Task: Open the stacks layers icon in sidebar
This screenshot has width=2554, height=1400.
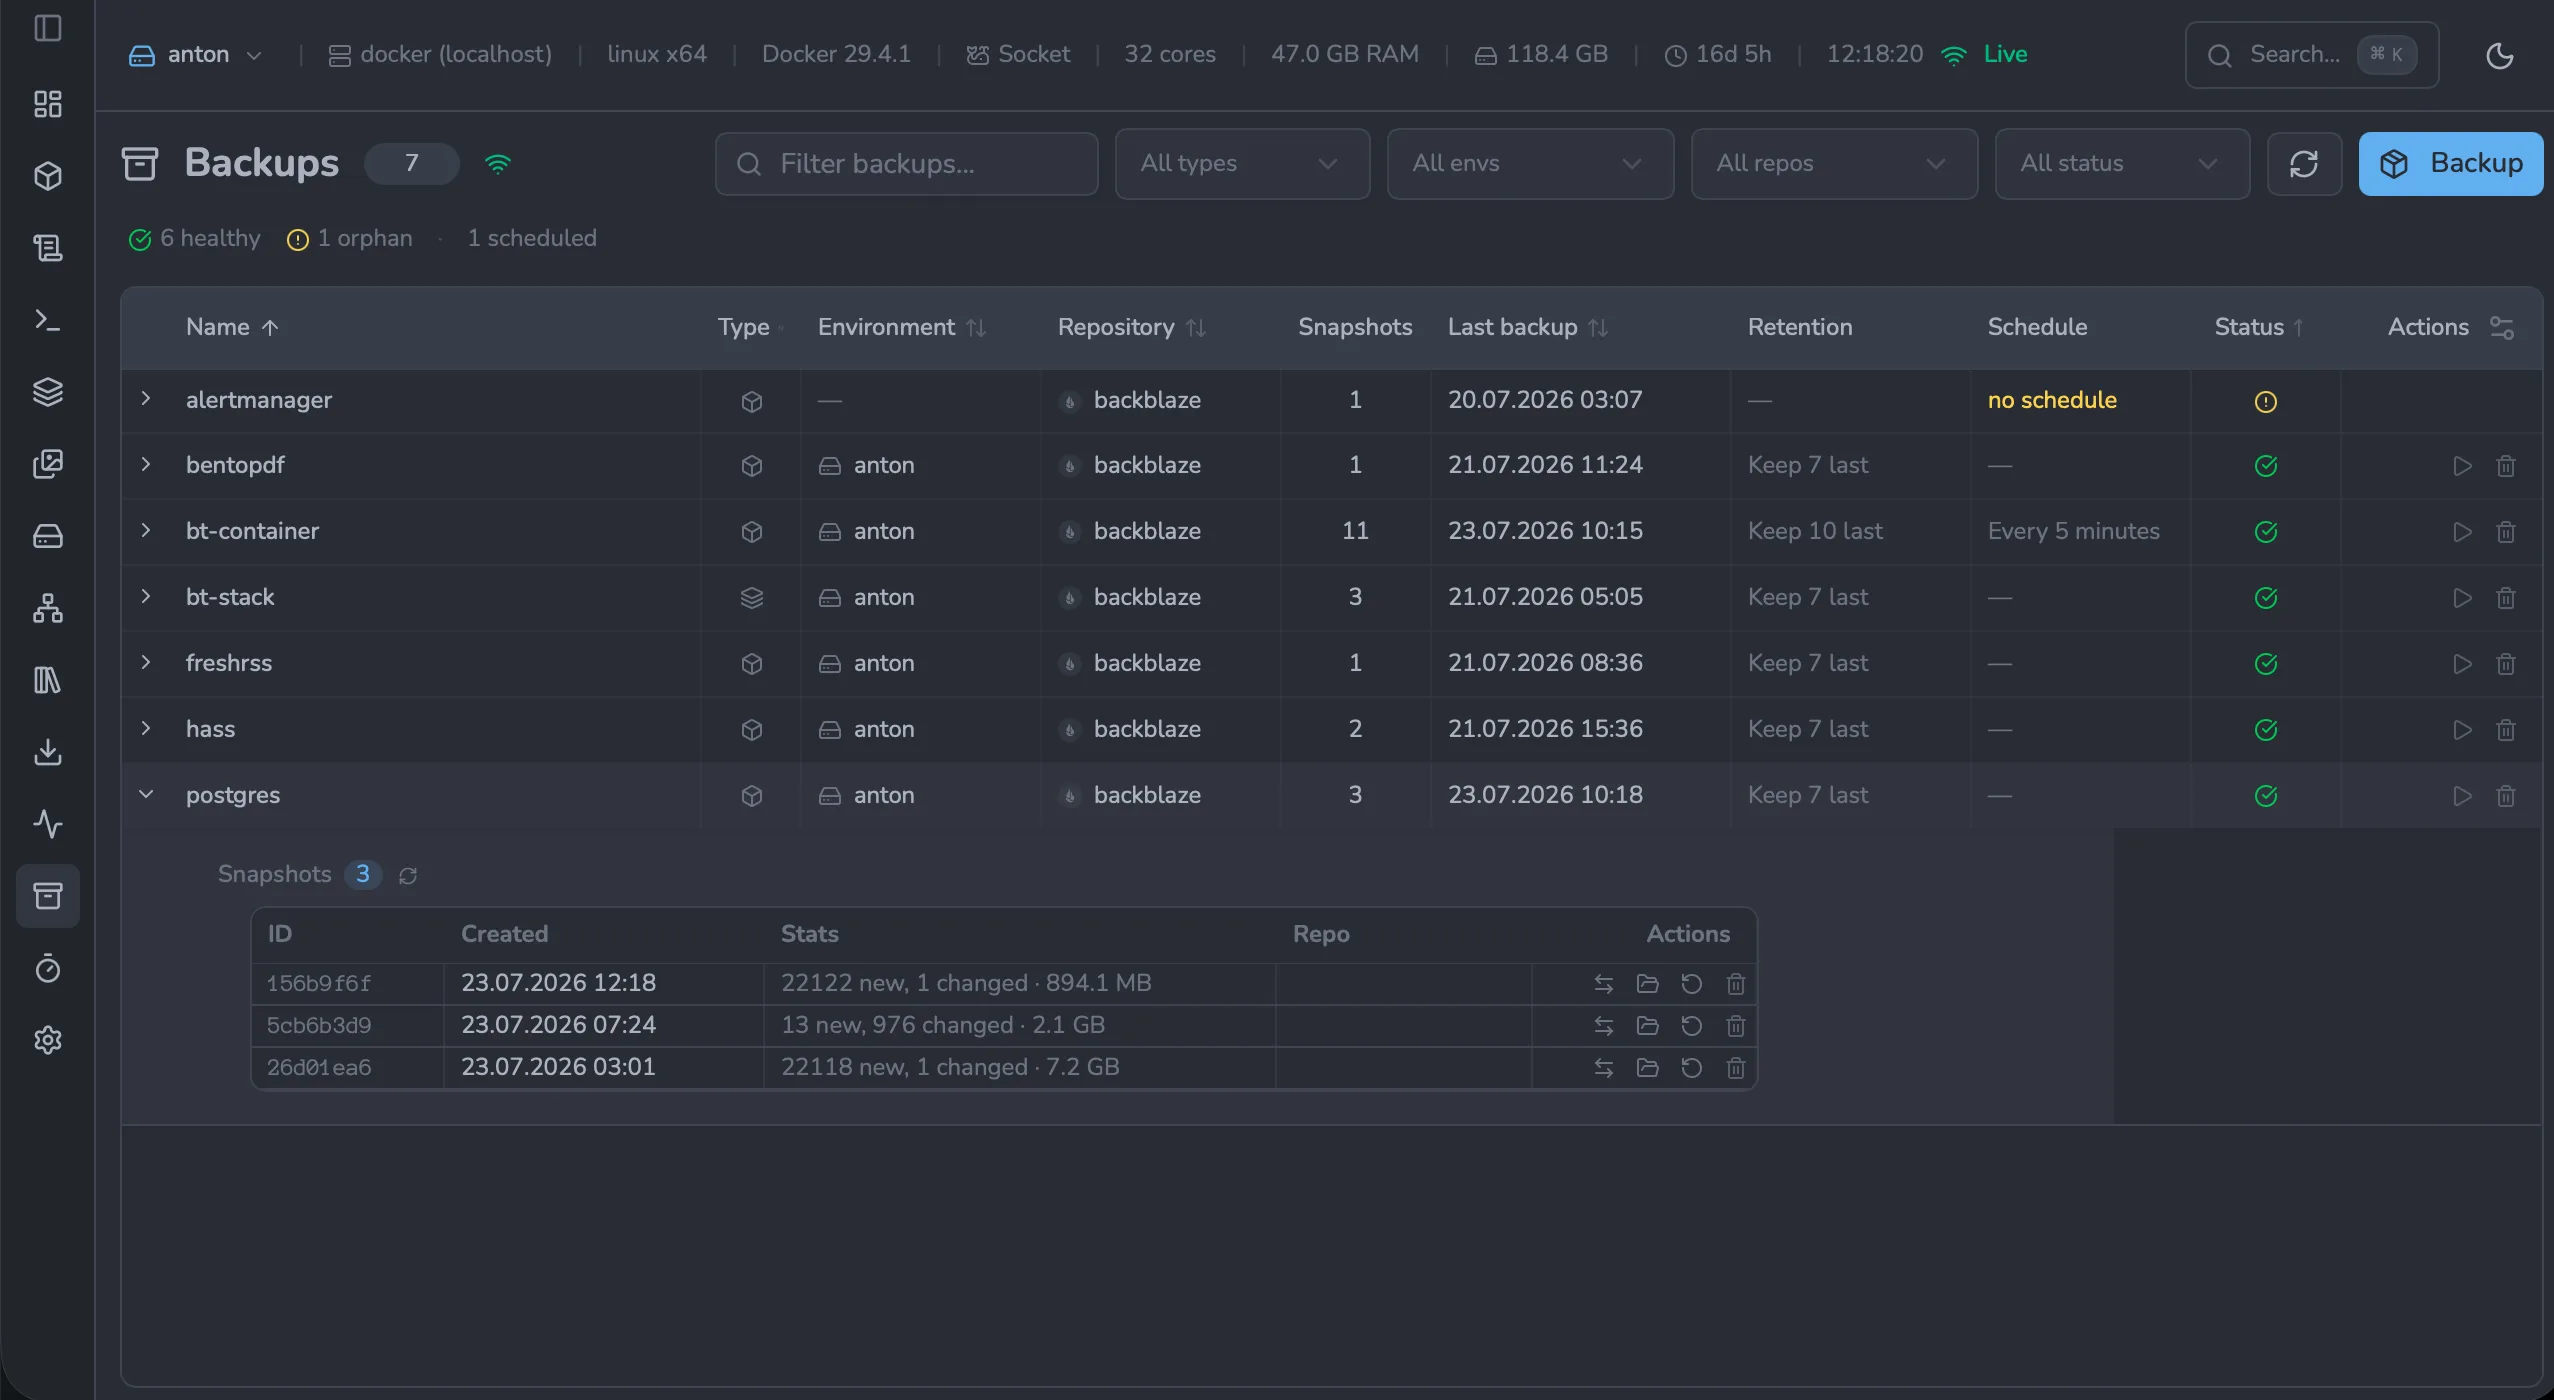Action: click(48, 392)
